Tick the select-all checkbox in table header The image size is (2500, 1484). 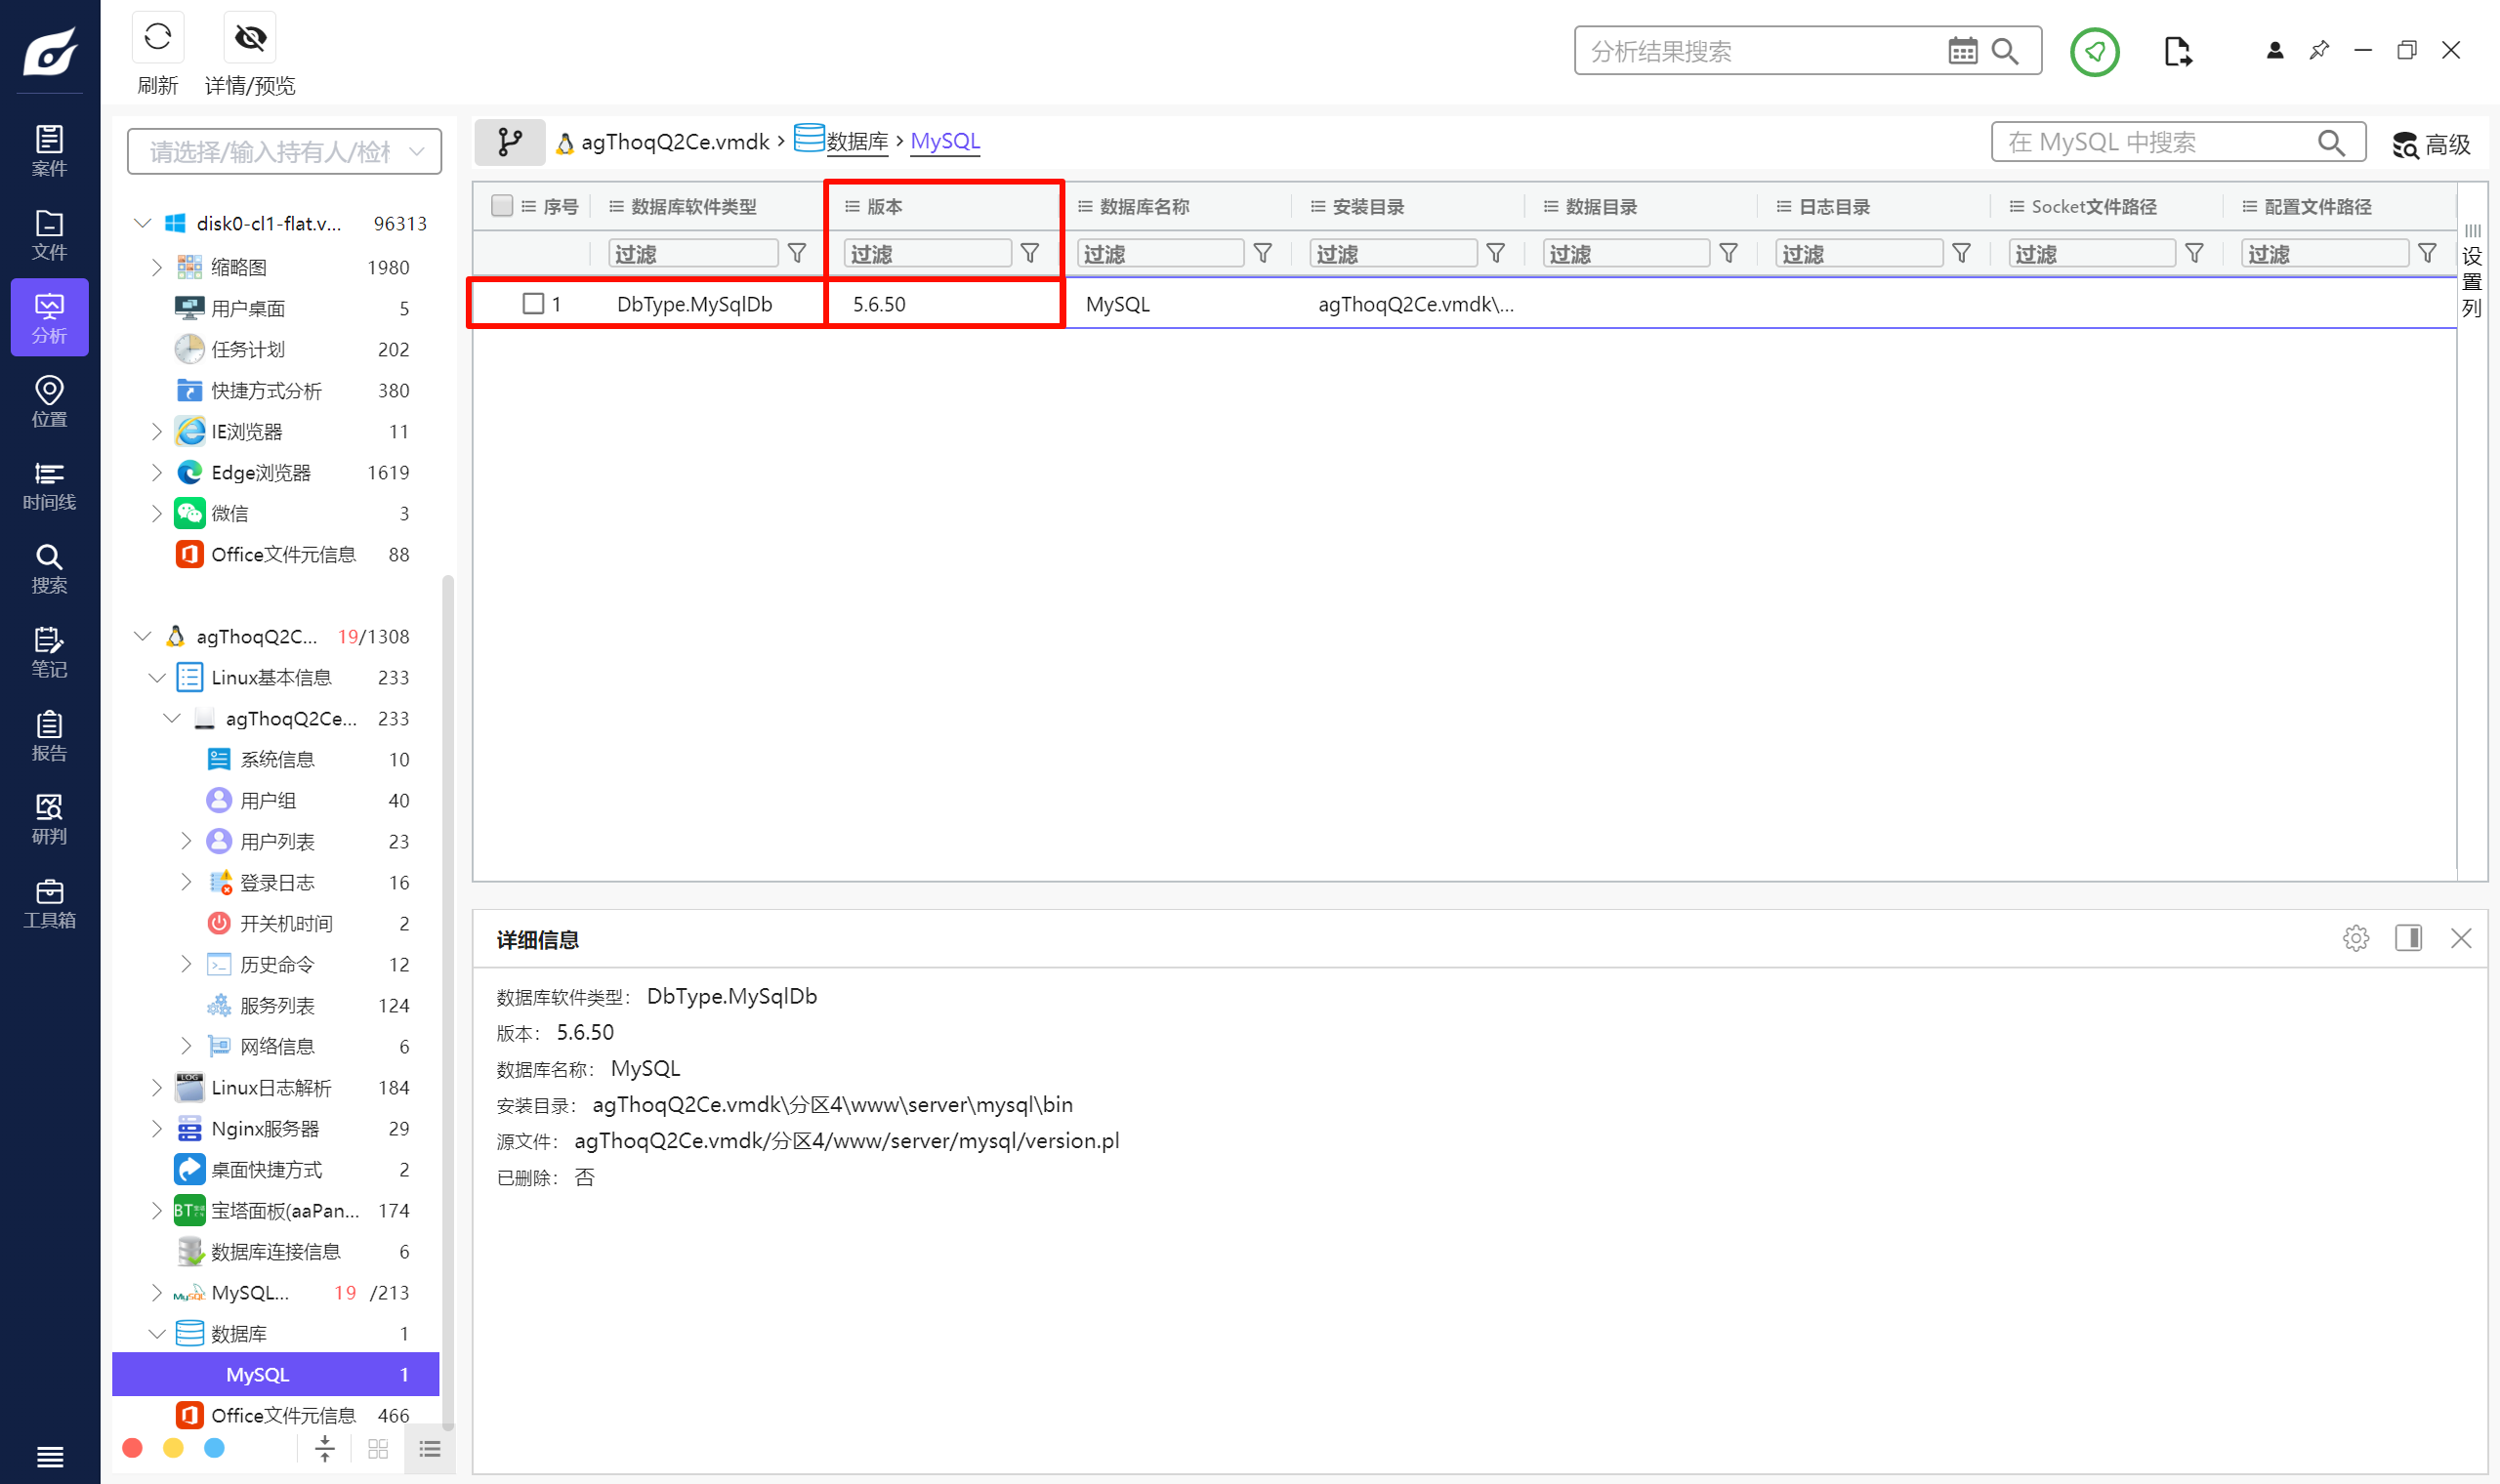point(503,206)
